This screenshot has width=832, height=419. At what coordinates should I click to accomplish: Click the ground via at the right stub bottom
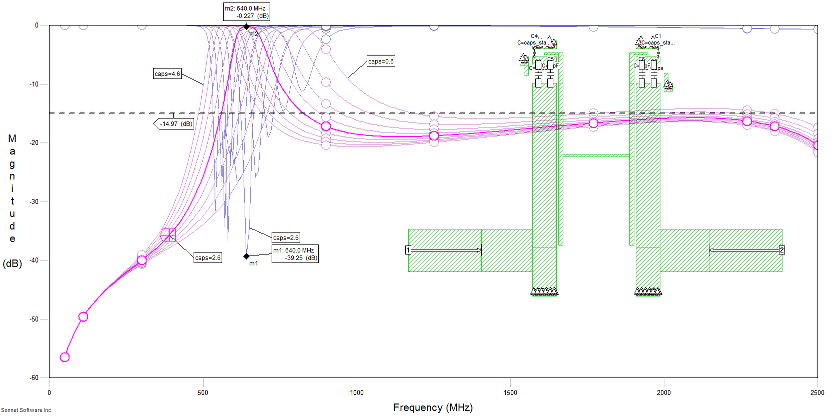(x=648, y=291)
